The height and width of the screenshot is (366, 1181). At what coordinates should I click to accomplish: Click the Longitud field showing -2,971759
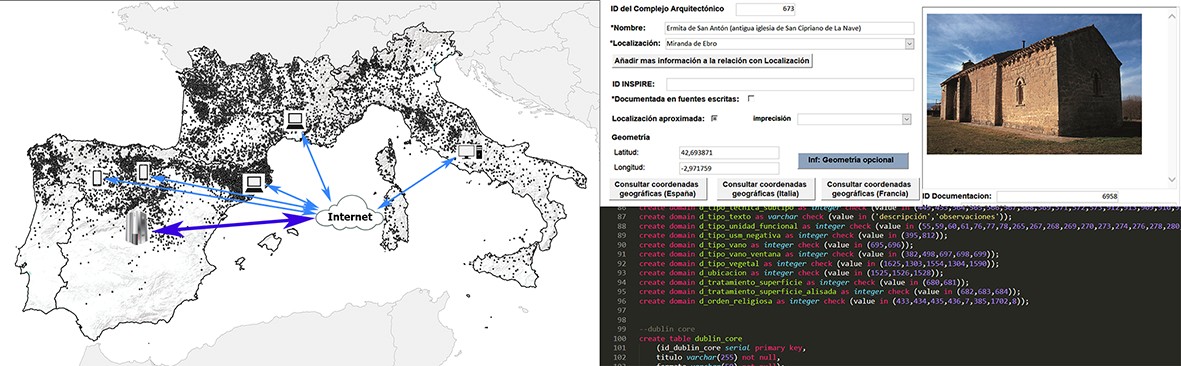tap(728, 169)
